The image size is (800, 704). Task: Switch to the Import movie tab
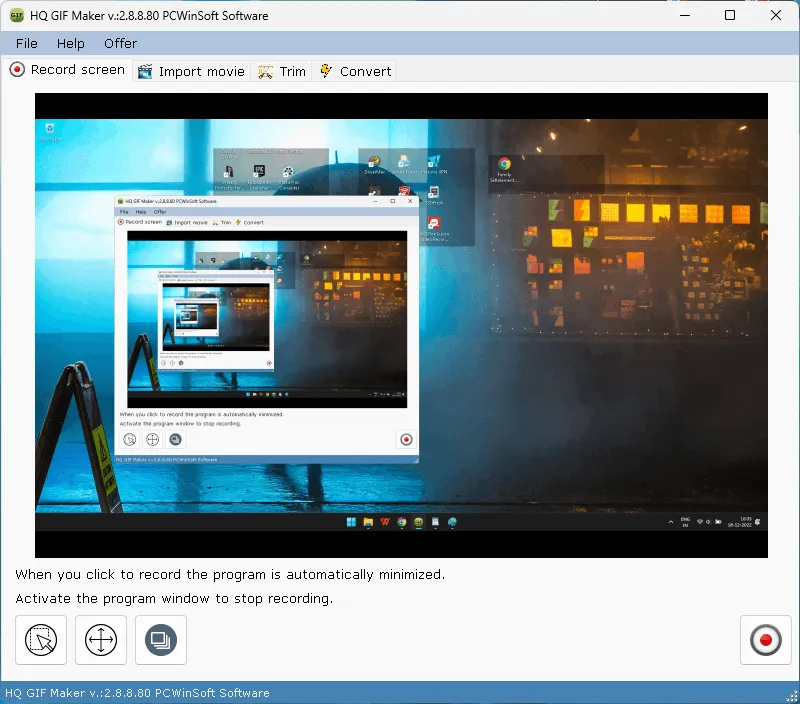191,71
